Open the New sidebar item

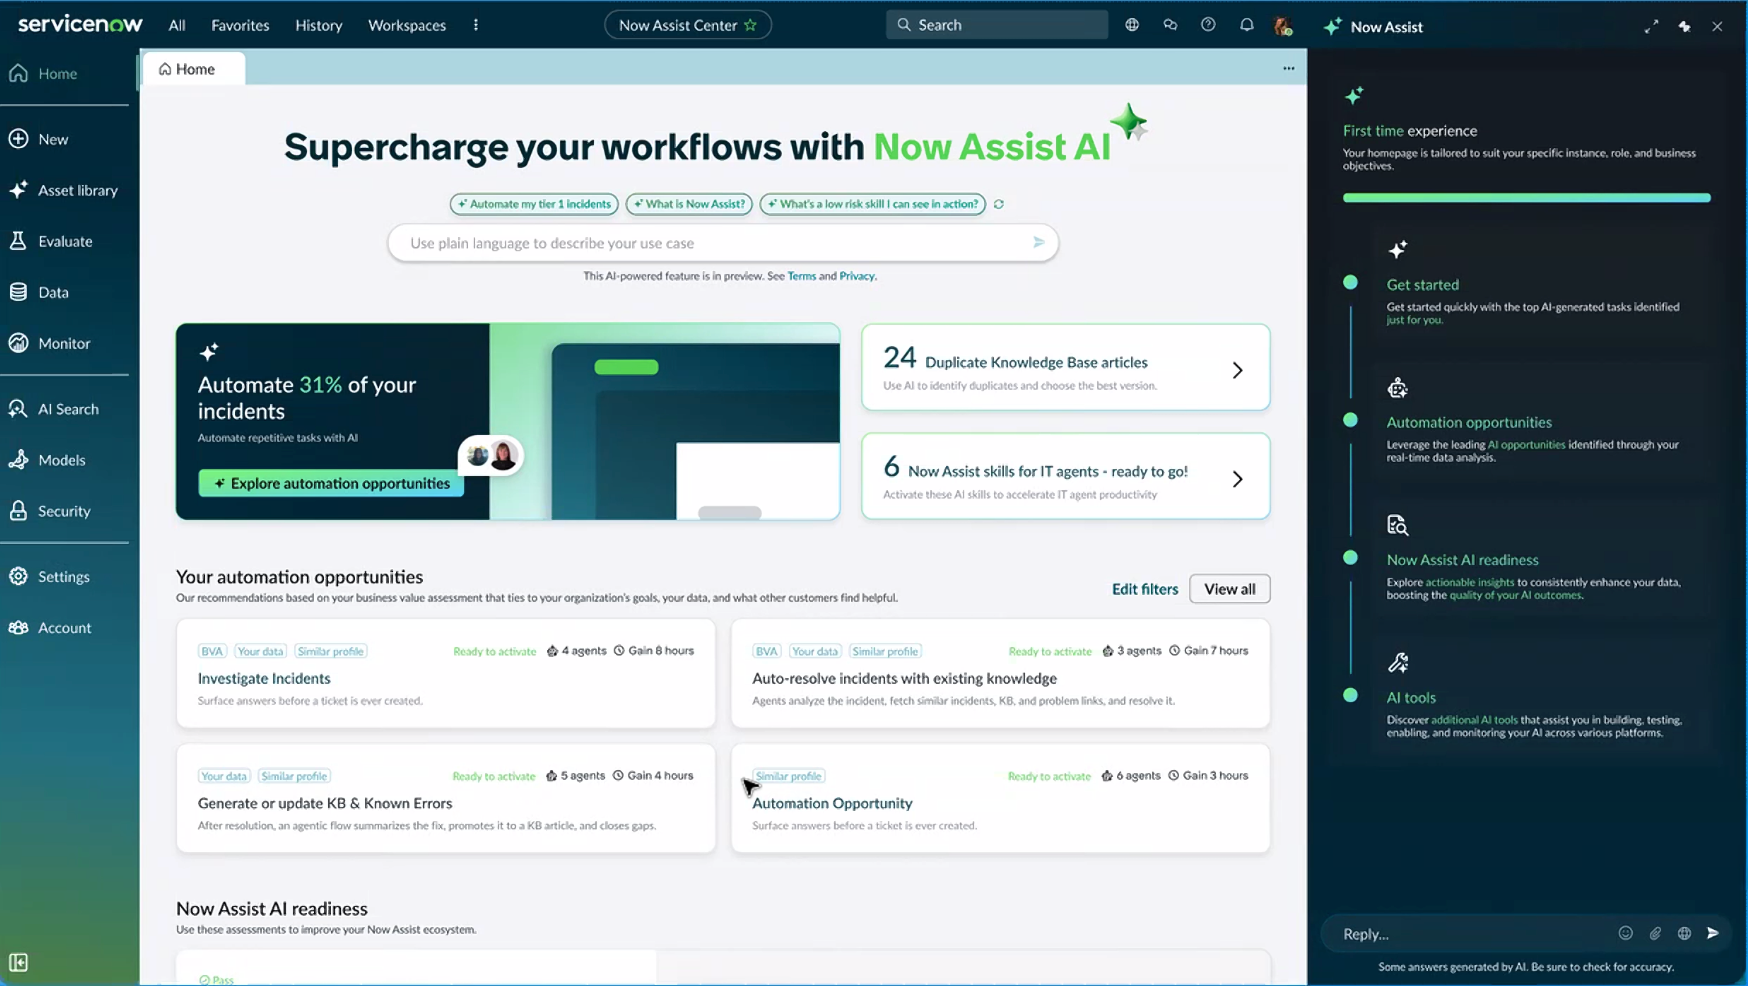click(40, 139)
